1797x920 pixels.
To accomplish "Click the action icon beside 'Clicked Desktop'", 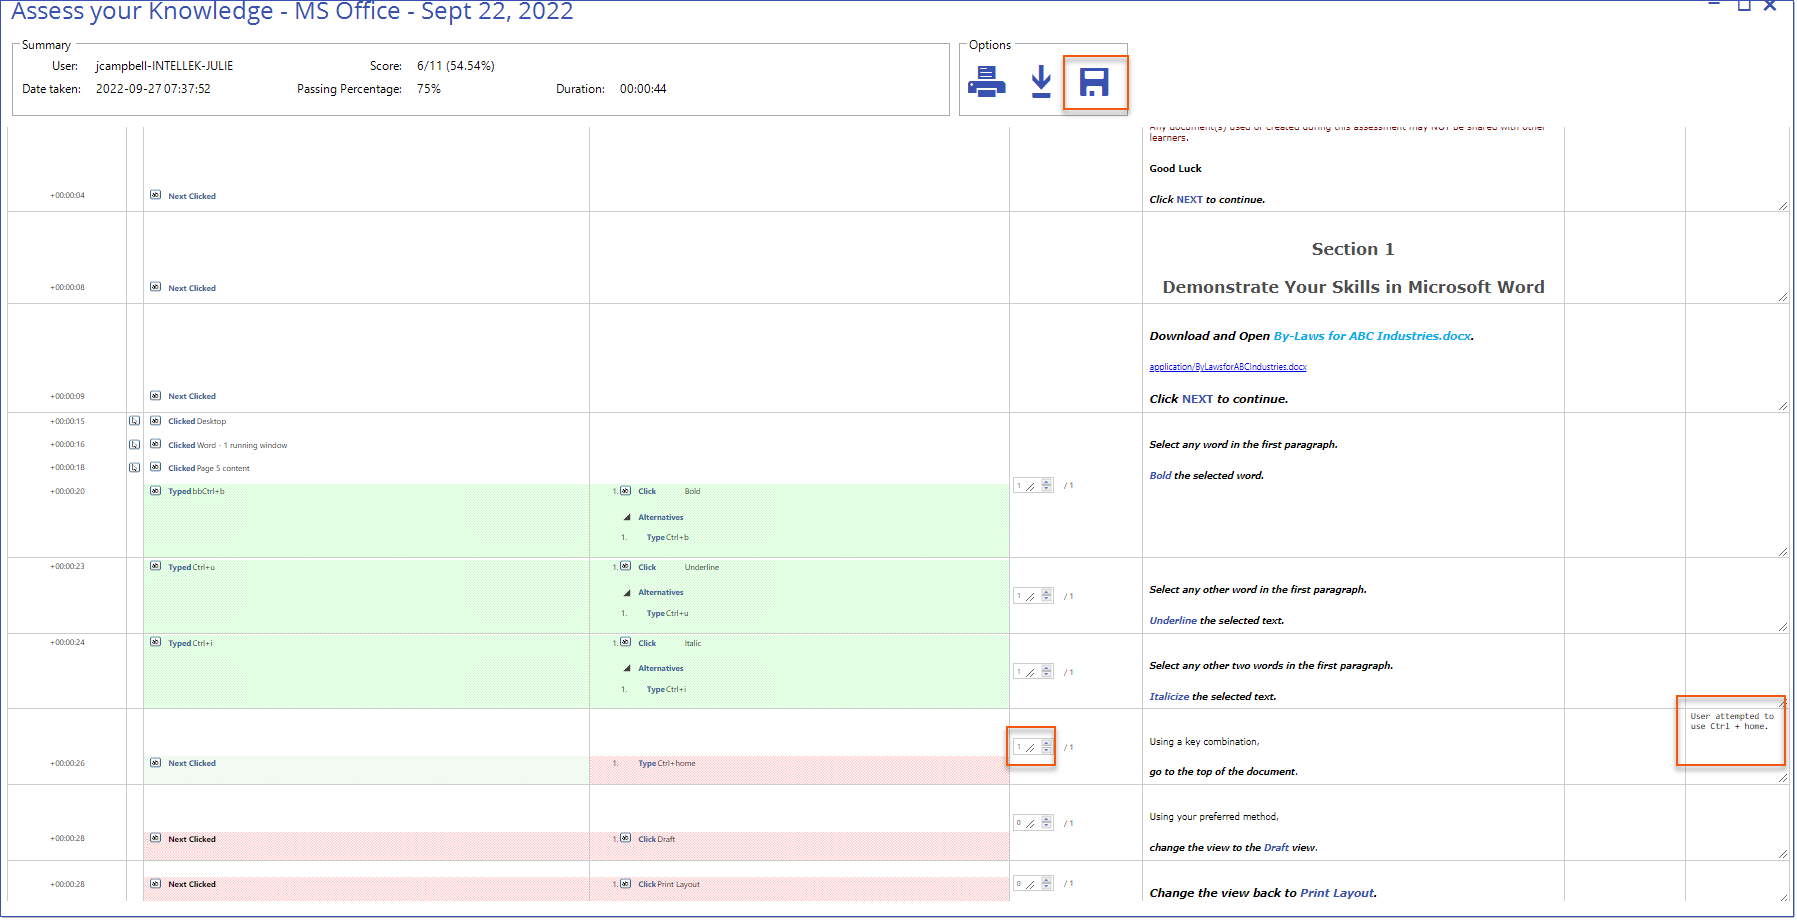I will tap(155, 421).
